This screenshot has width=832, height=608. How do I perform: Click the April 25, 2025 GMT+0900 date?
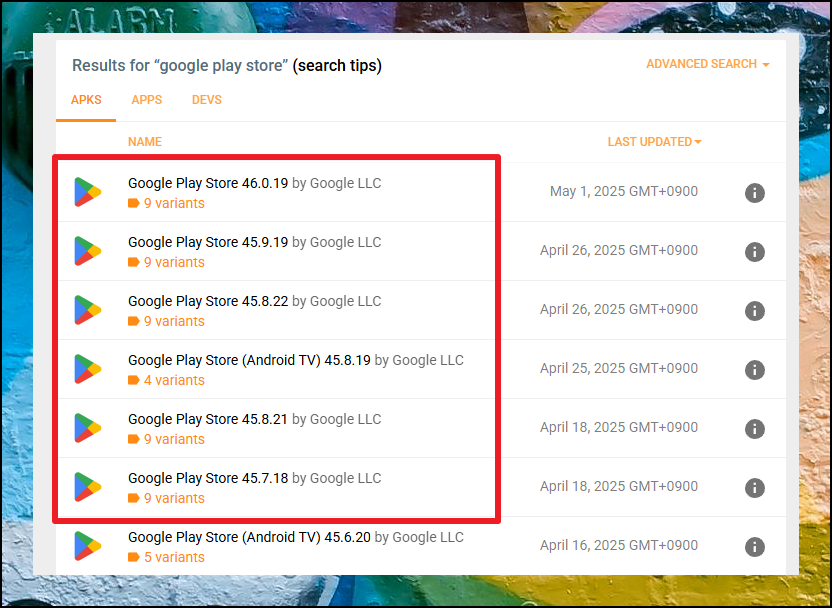(x=619, y=368)
